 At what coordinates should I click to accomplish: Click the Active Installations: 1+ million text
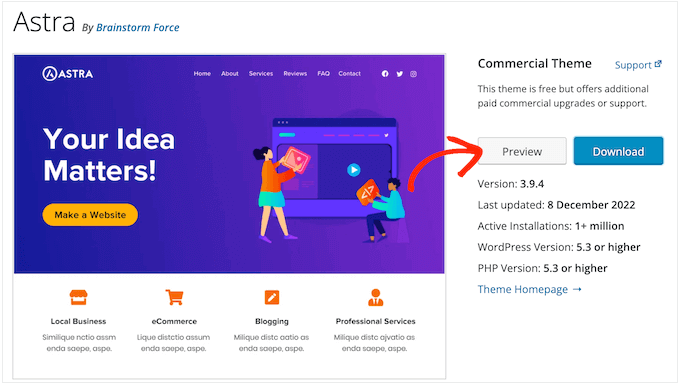click(551, 226)
